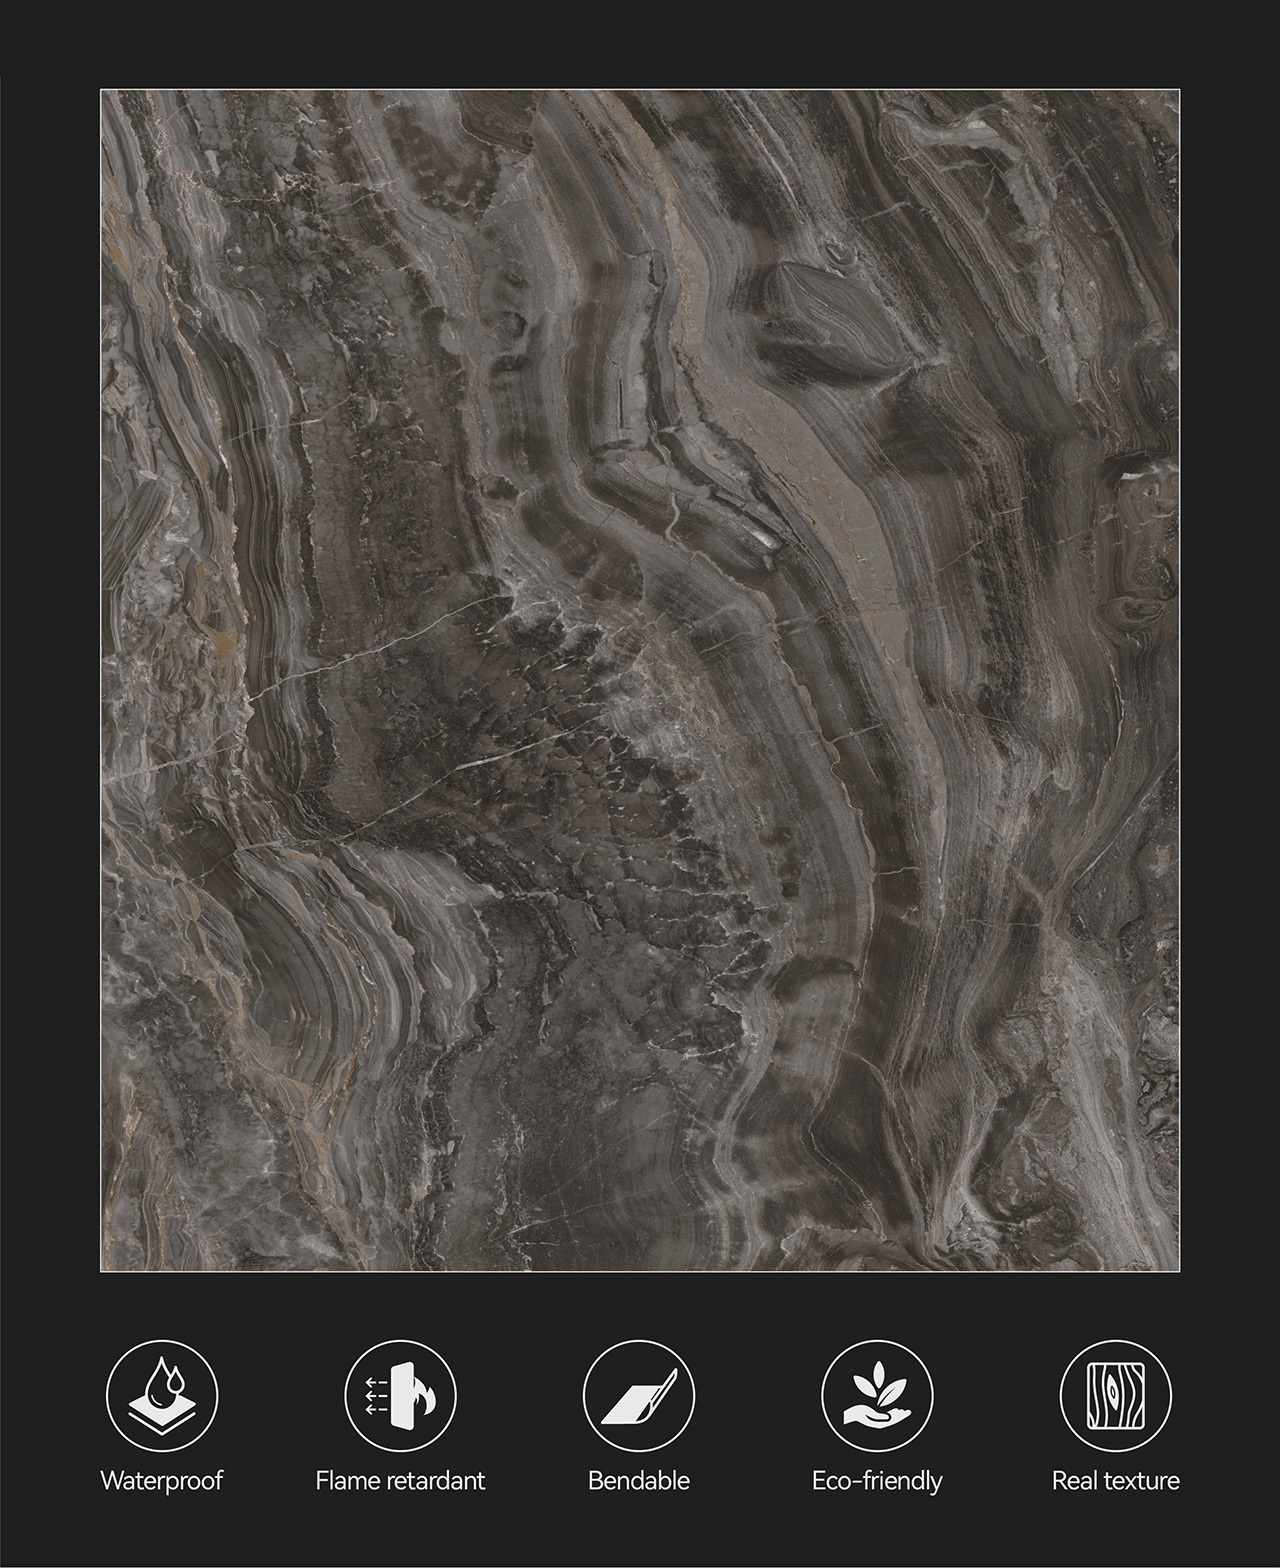This screenshot has width=1280, height=1568.
Task: Click the "Bendable" text label
Action: [638, 1480]
